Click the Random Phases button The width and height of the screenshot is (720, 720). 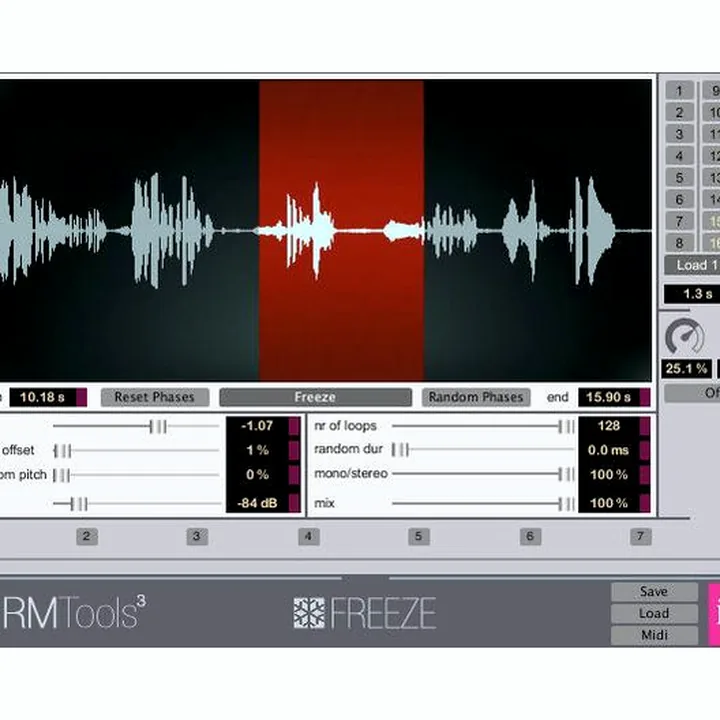click(476, 397)
